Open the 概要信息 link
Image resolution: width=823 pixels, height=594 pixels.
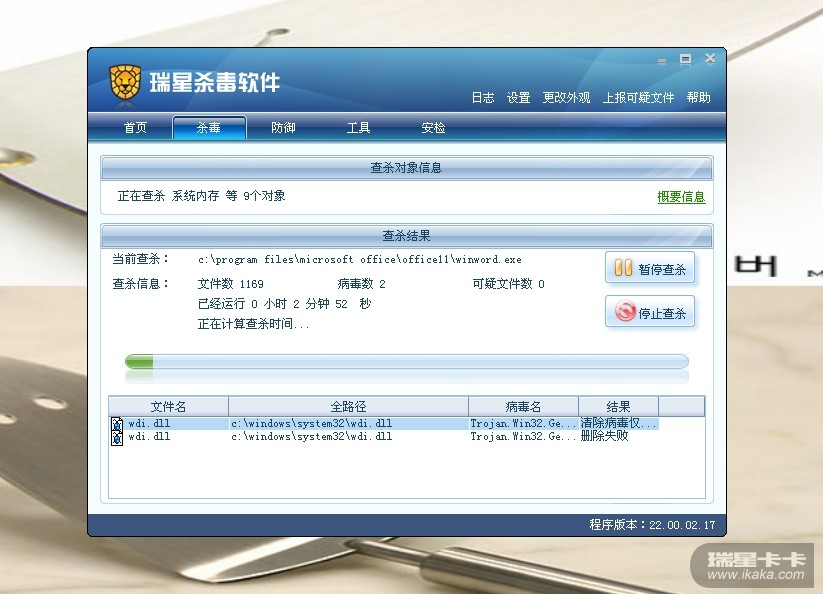(x=681, y=197)
